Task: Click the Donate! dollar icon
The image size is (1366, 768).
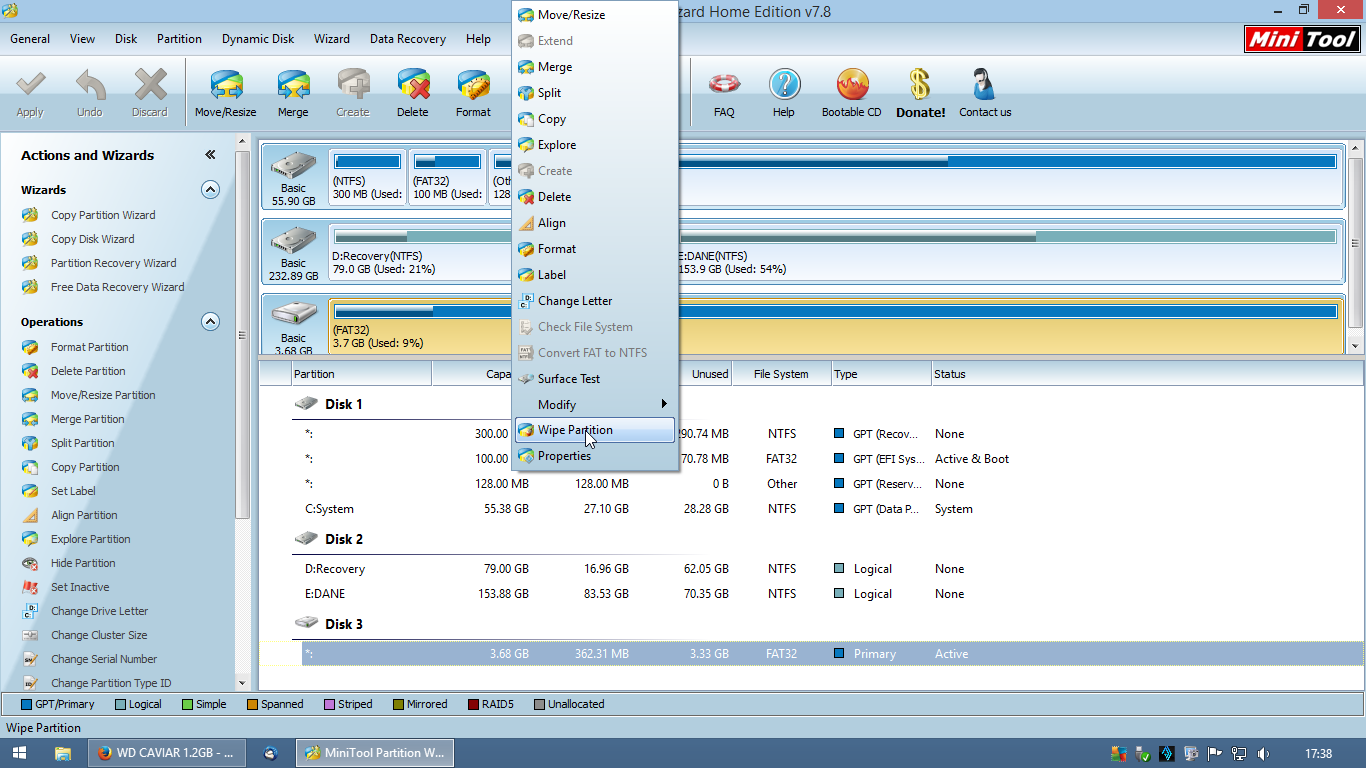Action: point(921,93)
